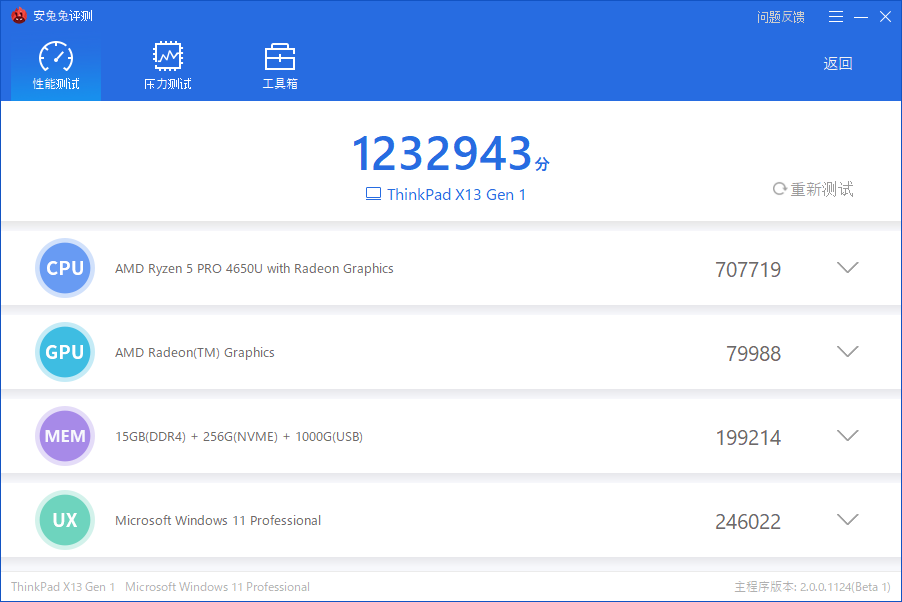Click 重新测试 to rerun the benchmark

click(x=813, y=189)
